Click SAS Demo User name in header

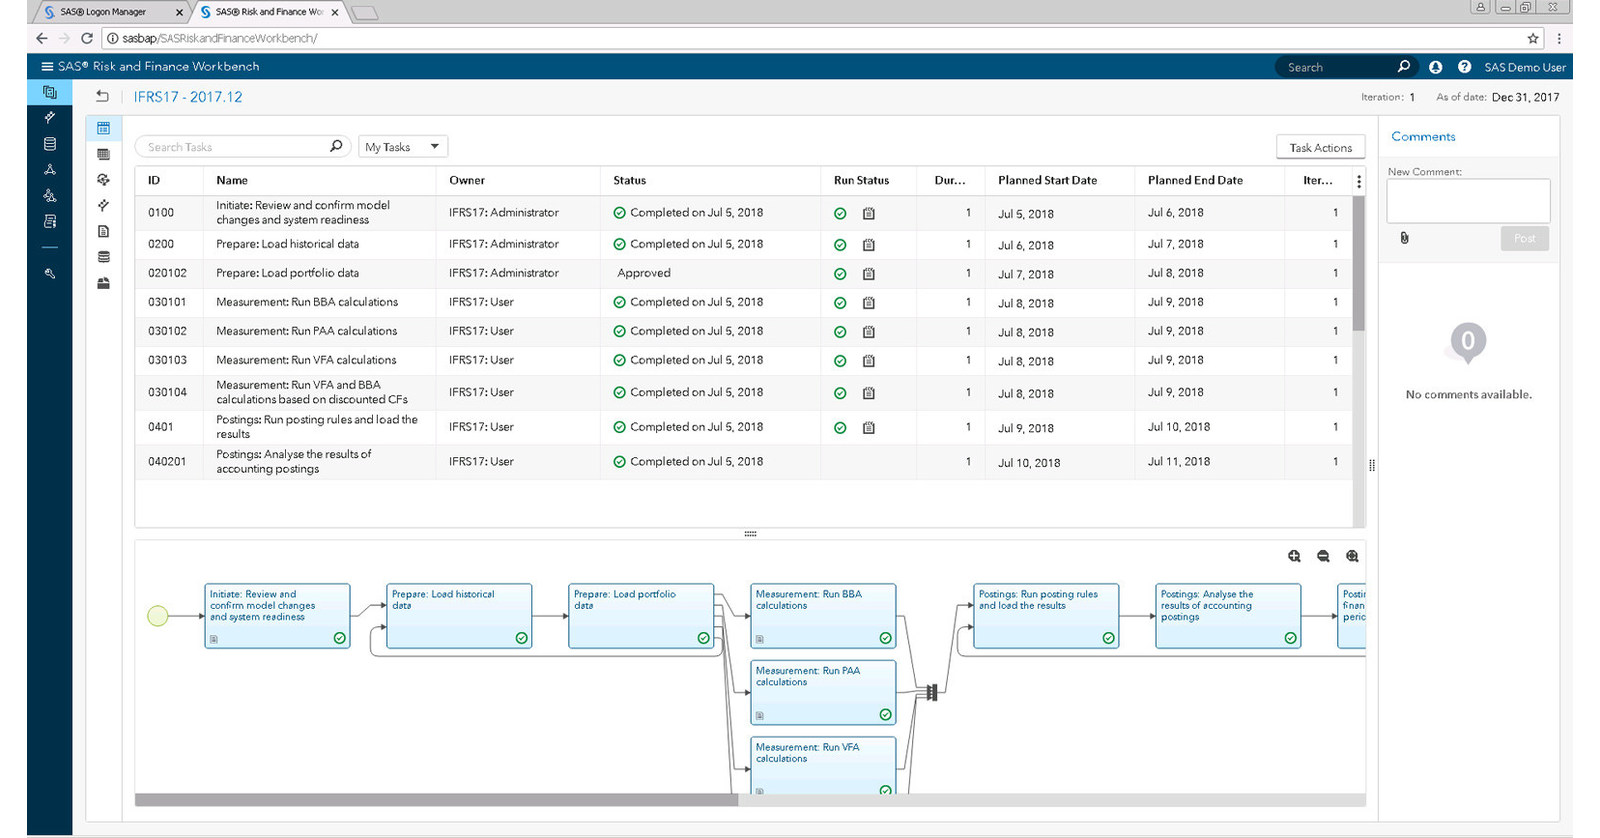pyautogui.click(x=1525, y=67)
